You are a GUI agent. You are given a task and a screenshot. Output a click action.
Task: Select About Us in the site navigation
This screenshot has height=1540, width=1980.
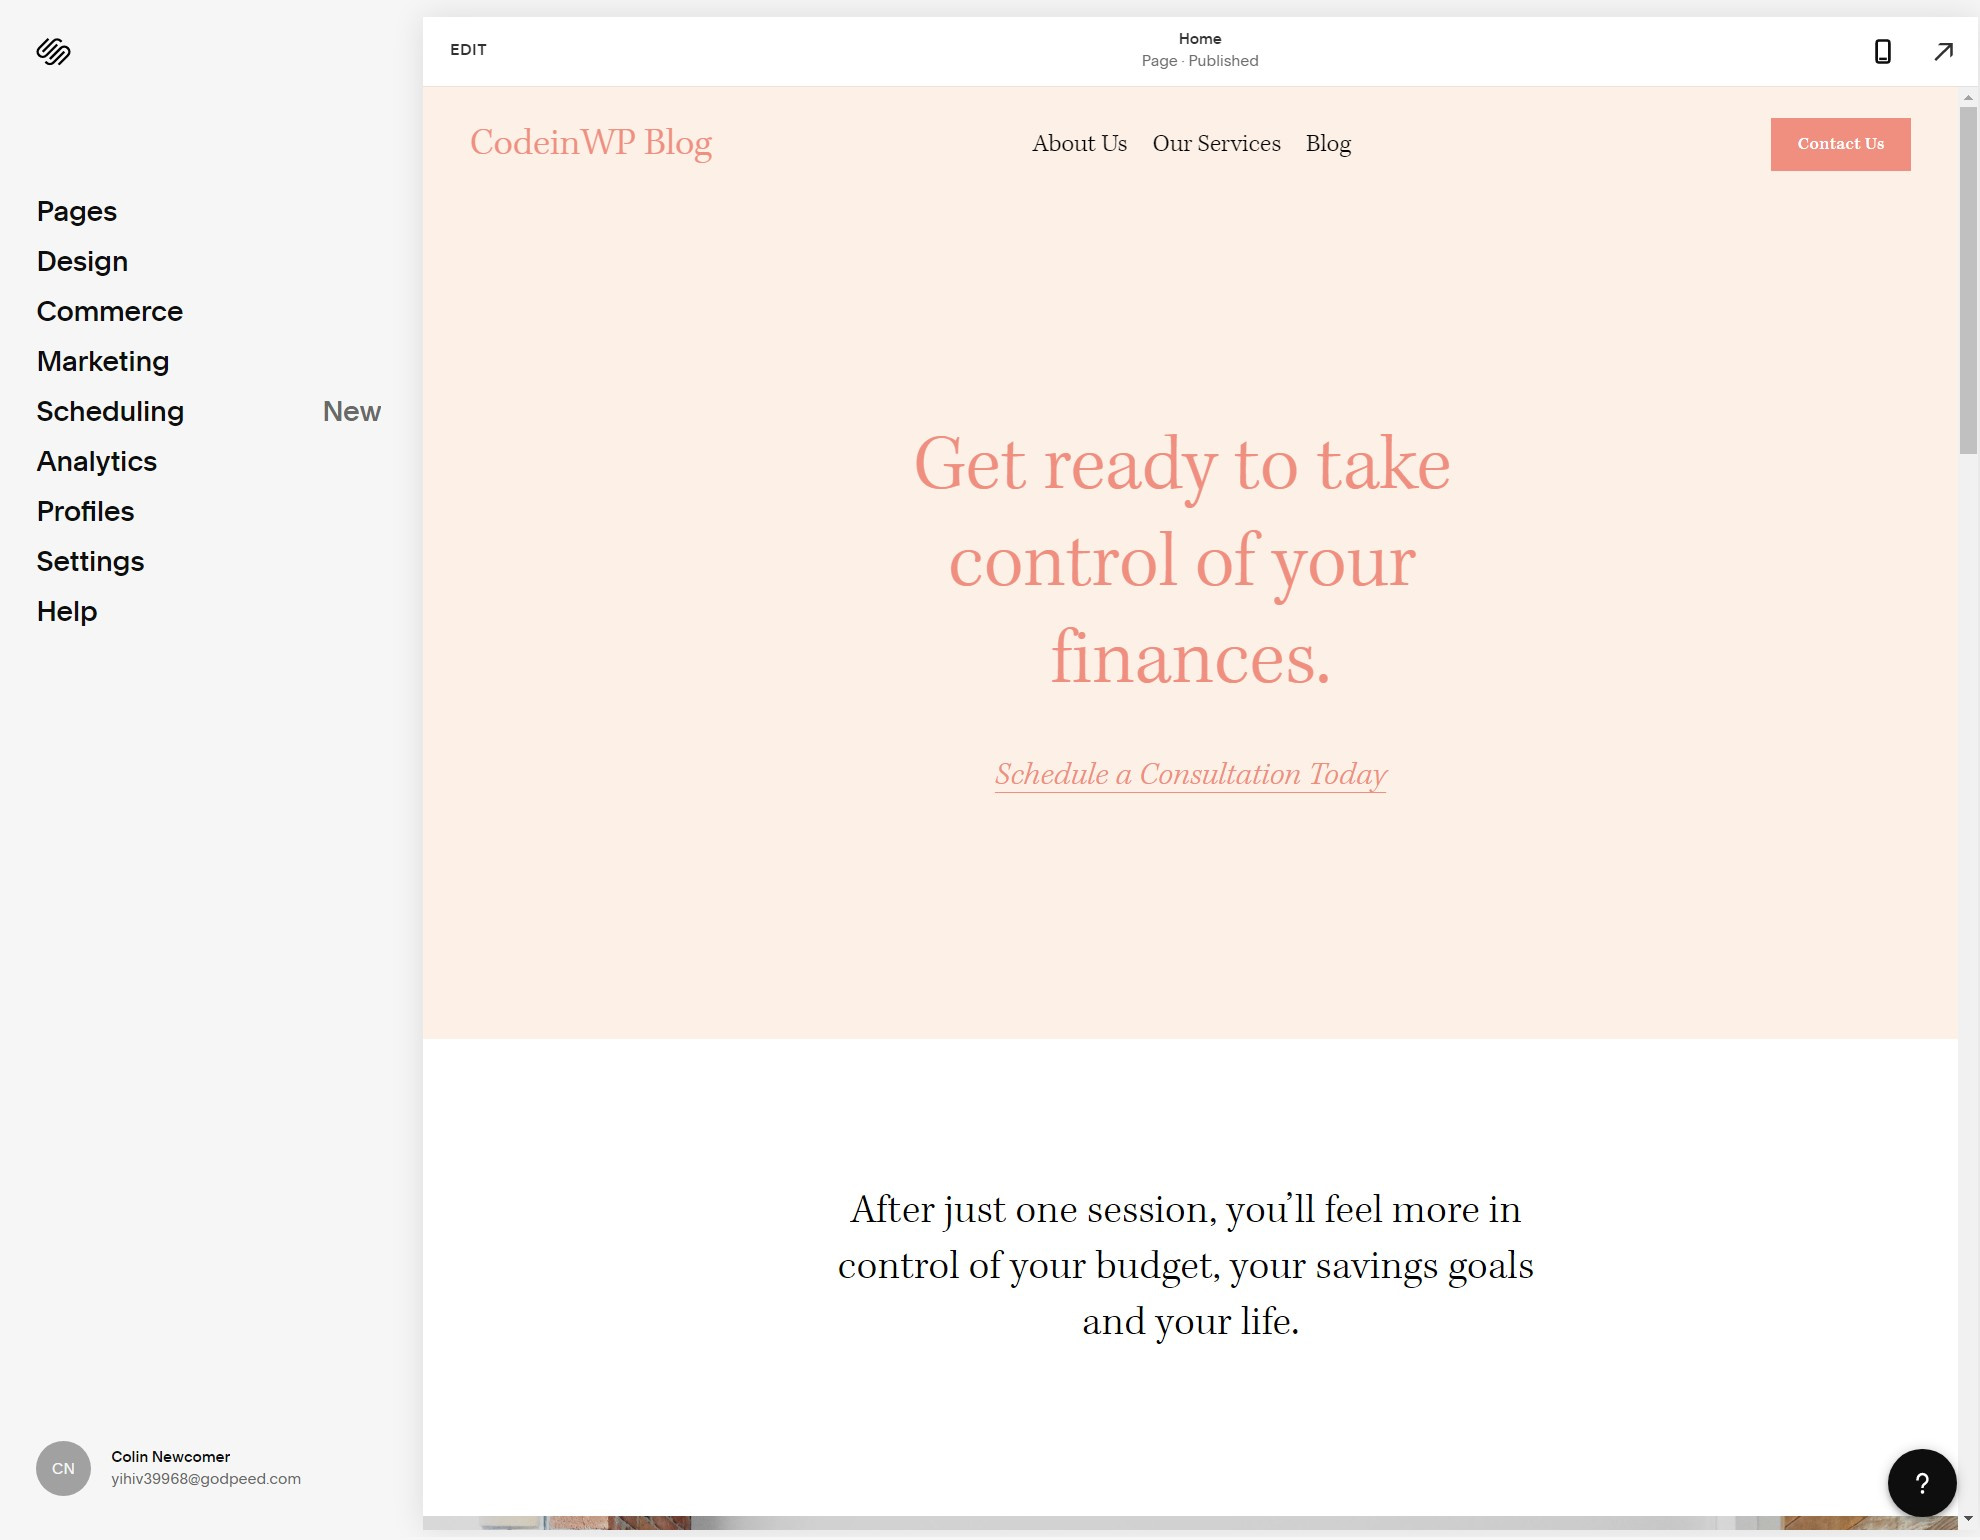click(x=1079, y=143)
